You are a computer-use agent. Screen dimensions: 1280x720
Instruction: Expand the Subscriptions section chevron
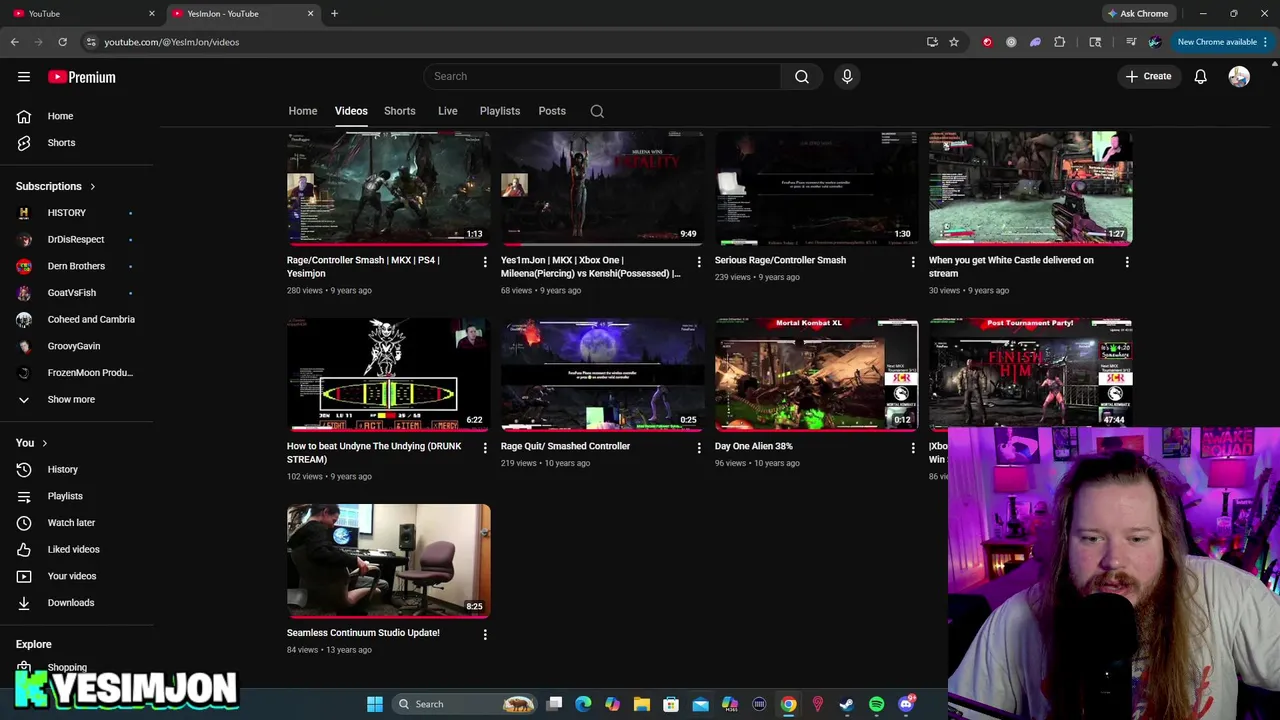coord(93,187)
